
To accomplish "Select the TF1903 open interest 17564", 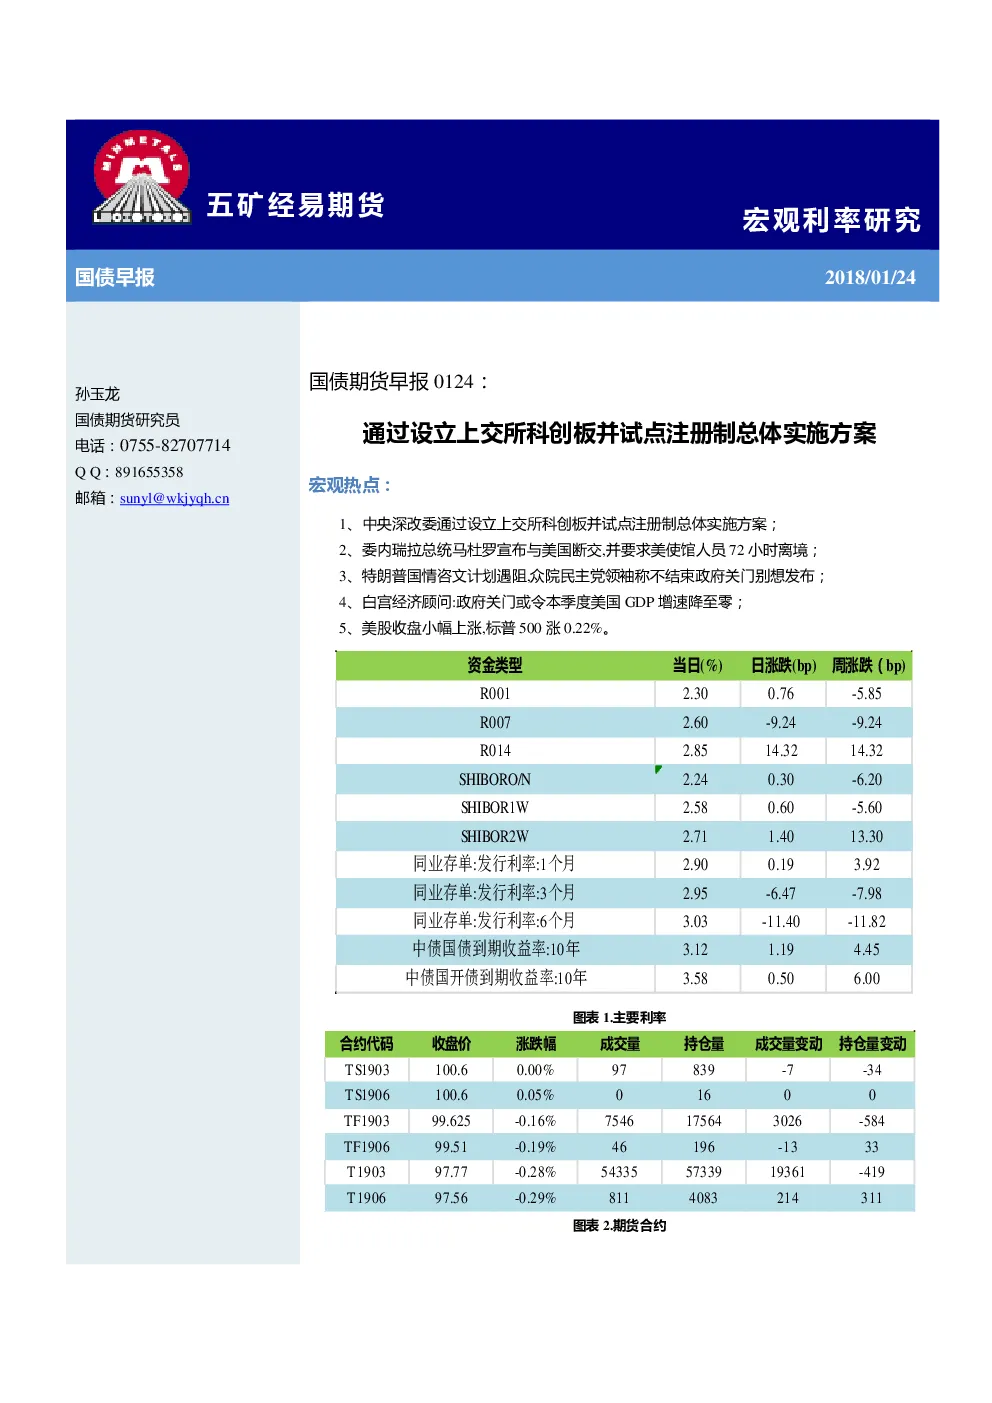I will (703, 1121).
